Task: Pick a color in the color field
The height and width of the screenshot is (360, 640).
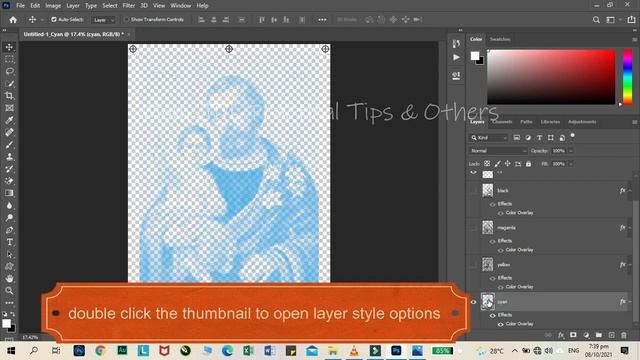Action: 551,77
